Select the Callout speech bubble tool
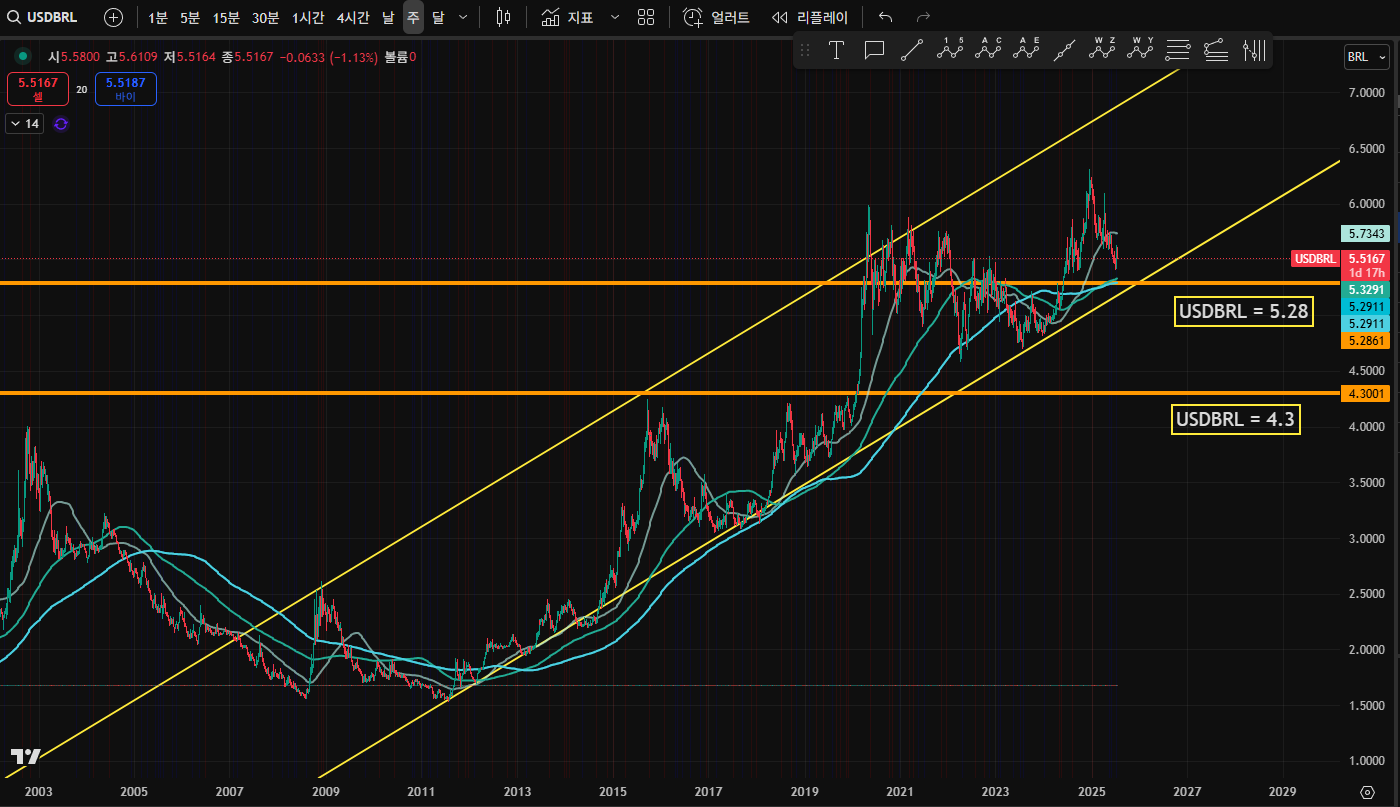The width and height of the screenshot is (1400, 807). 874,51
